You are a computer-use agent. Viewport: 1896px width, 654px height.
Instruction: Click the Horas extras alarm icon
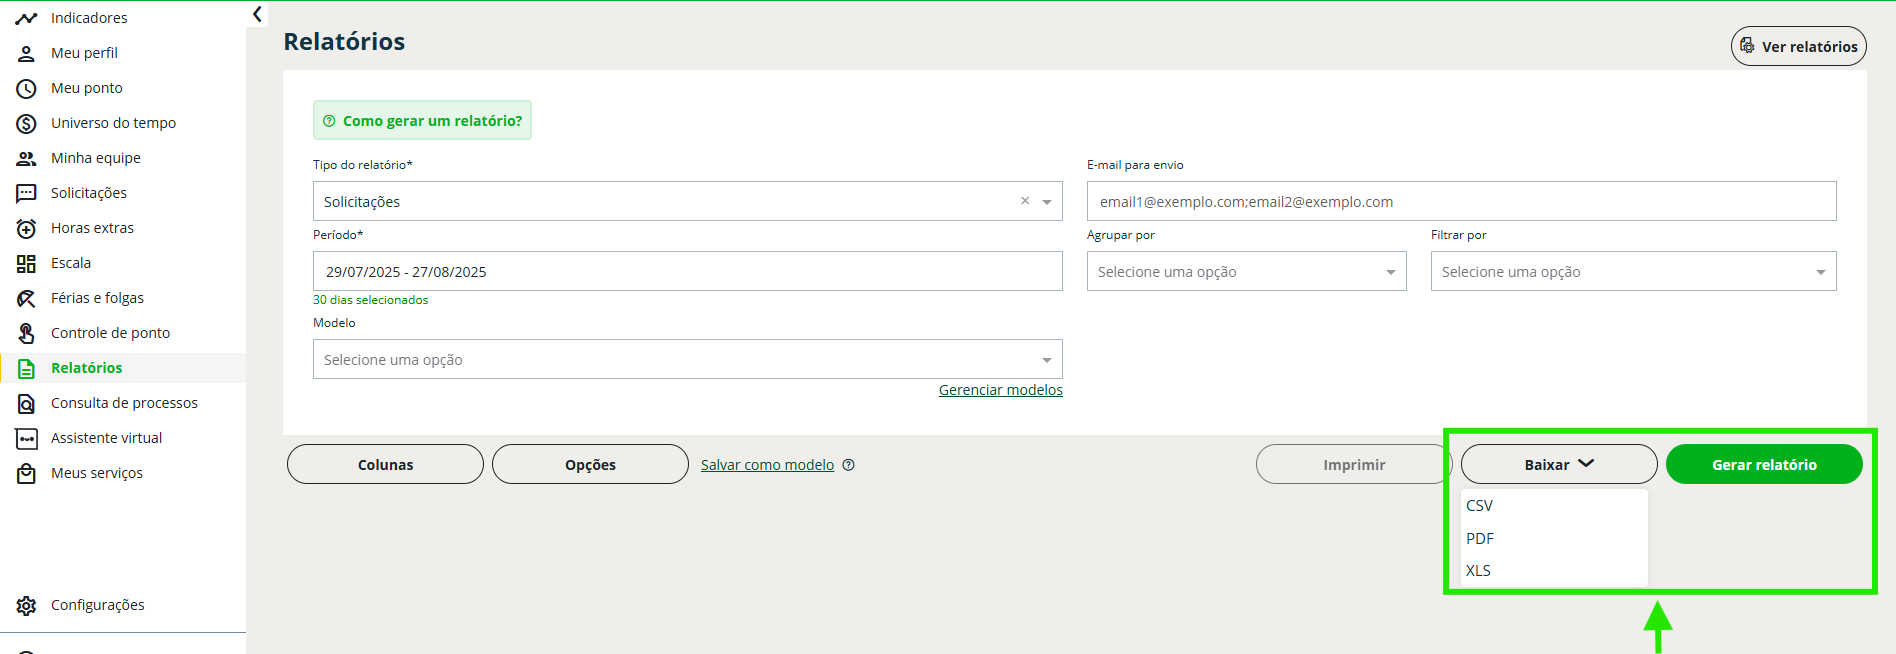26,229
